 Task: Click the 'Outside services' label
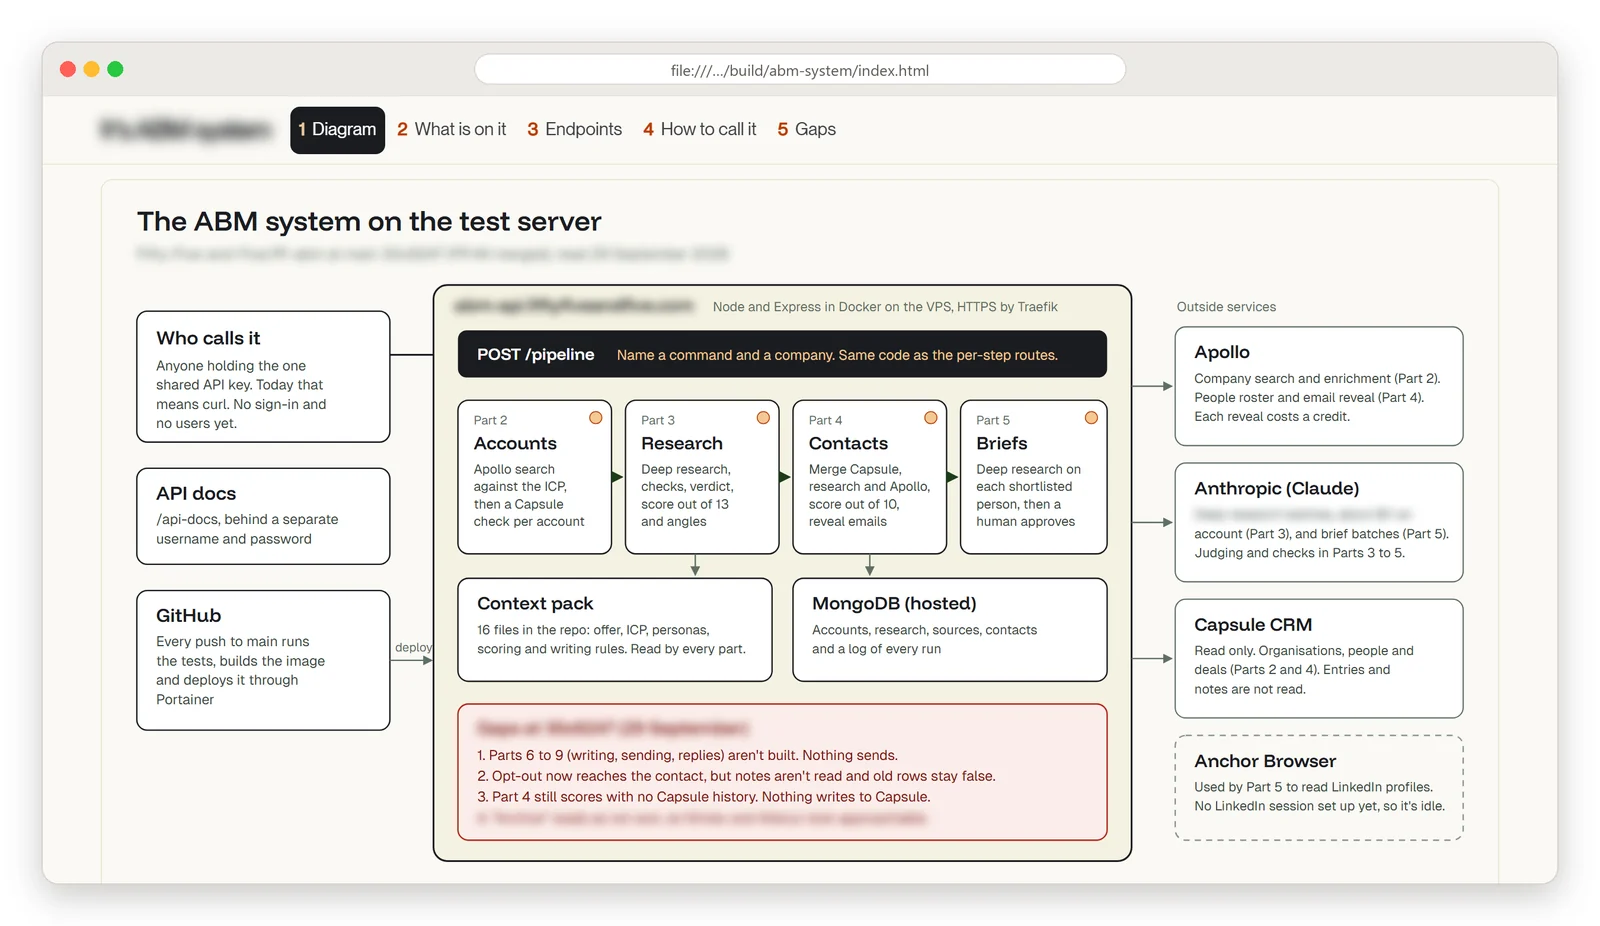pos(1226,307)
